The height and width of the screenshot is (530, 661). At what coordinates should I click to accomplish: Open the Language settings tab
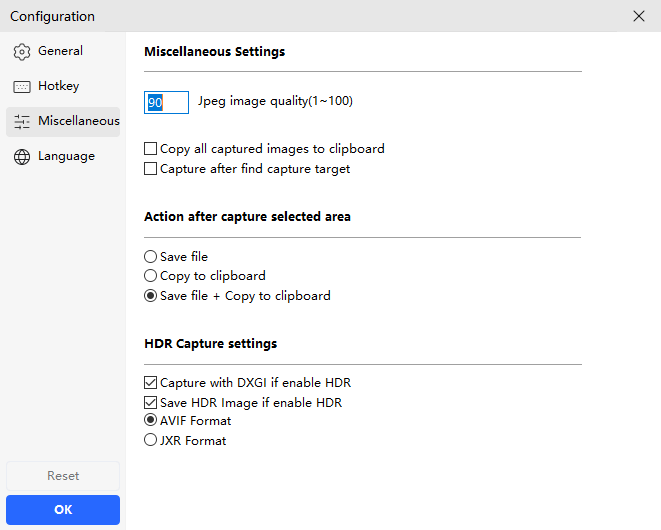pos(66,157)
